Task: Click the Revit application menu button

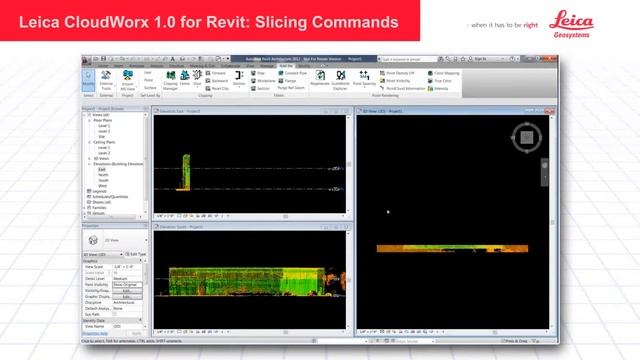Action: pos(86,61)
